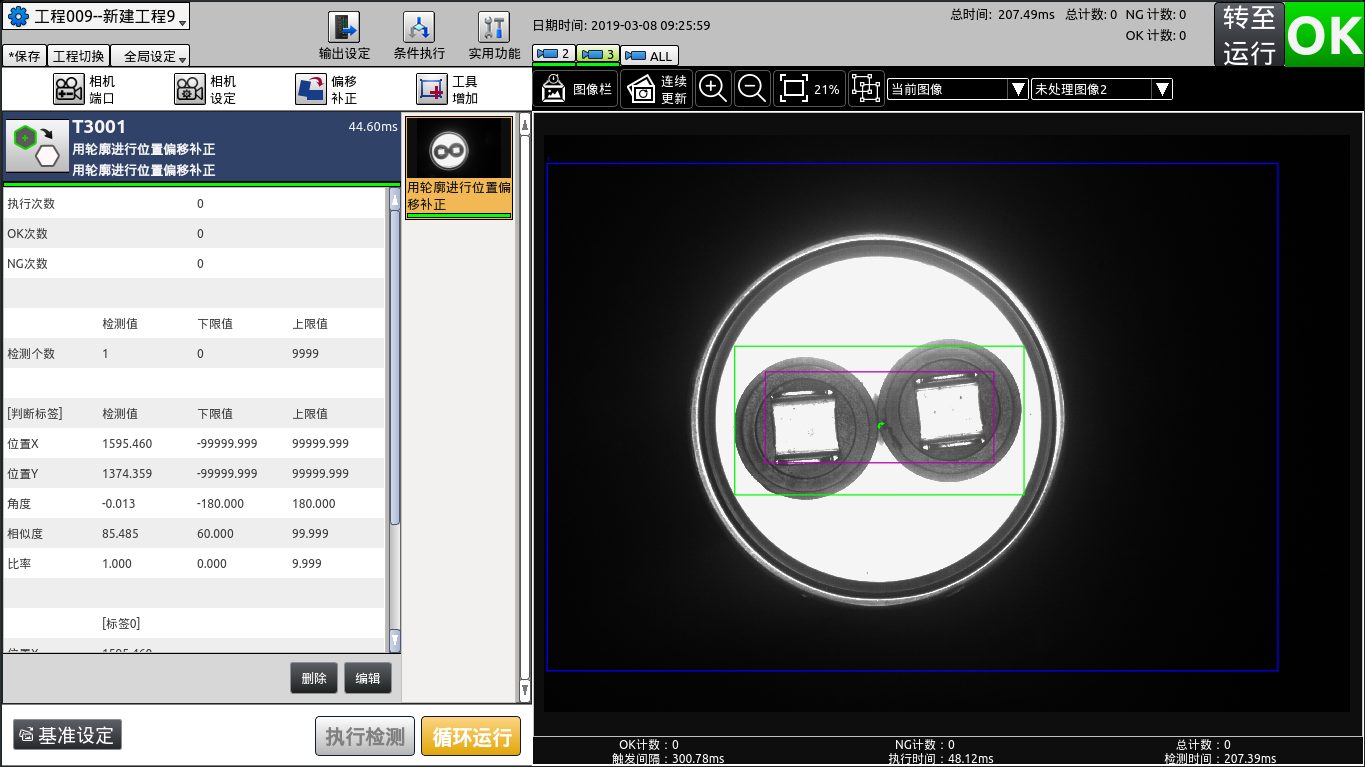
Task: Click the 执行次数 row label
Action: [x=31, y=204]
